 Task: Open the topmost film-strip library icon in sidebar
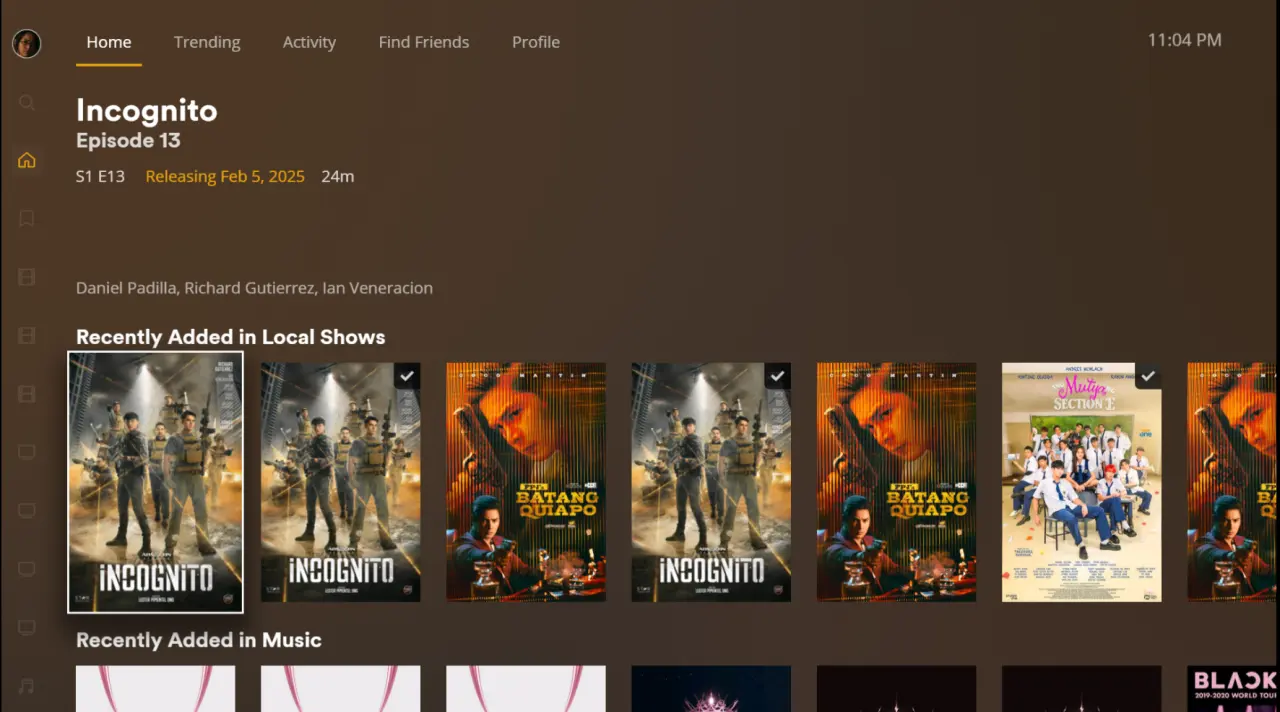click(x=27, y=277)
